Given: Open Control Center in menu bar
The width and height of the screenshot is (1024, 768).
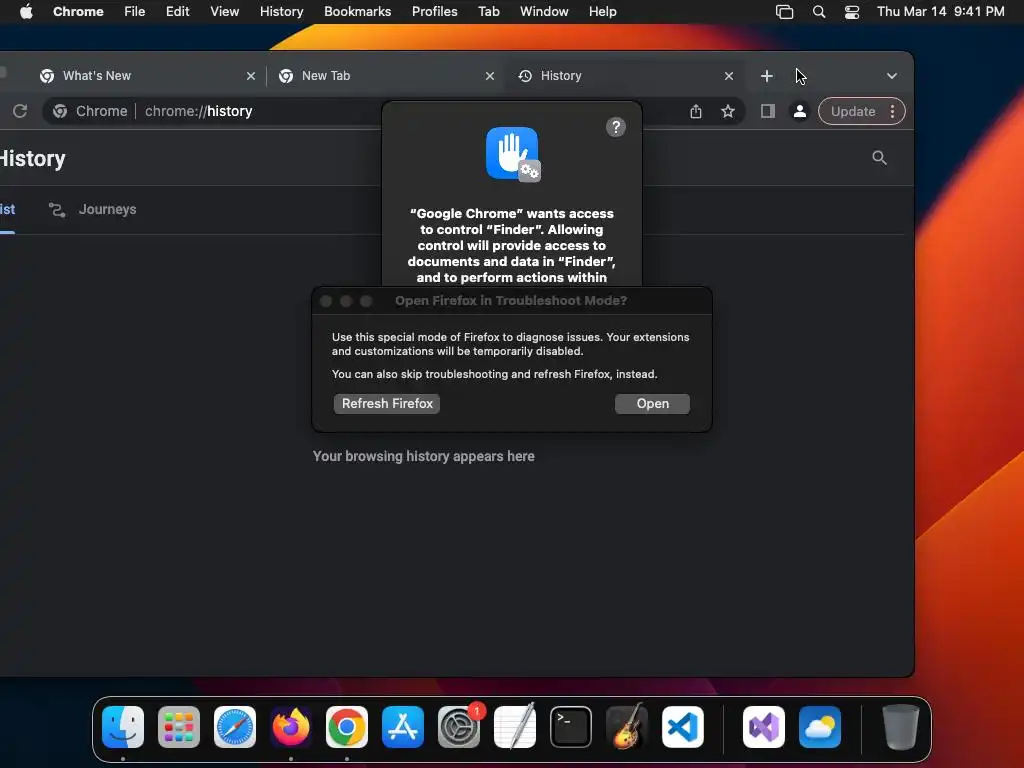Looking at the screenshot, I should (x=852, y=12).
